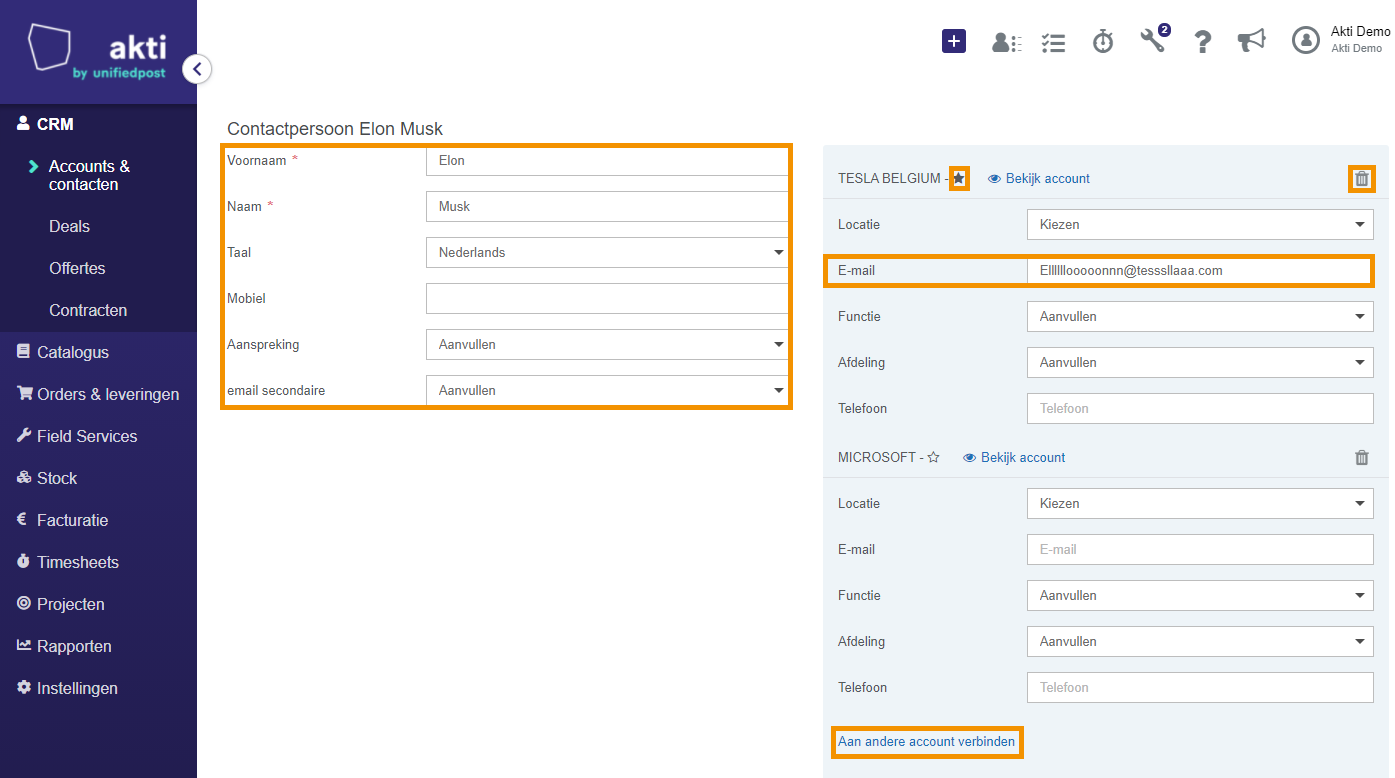Click the plus quick-add icon

pyautogui.click(x=954, y=41)
